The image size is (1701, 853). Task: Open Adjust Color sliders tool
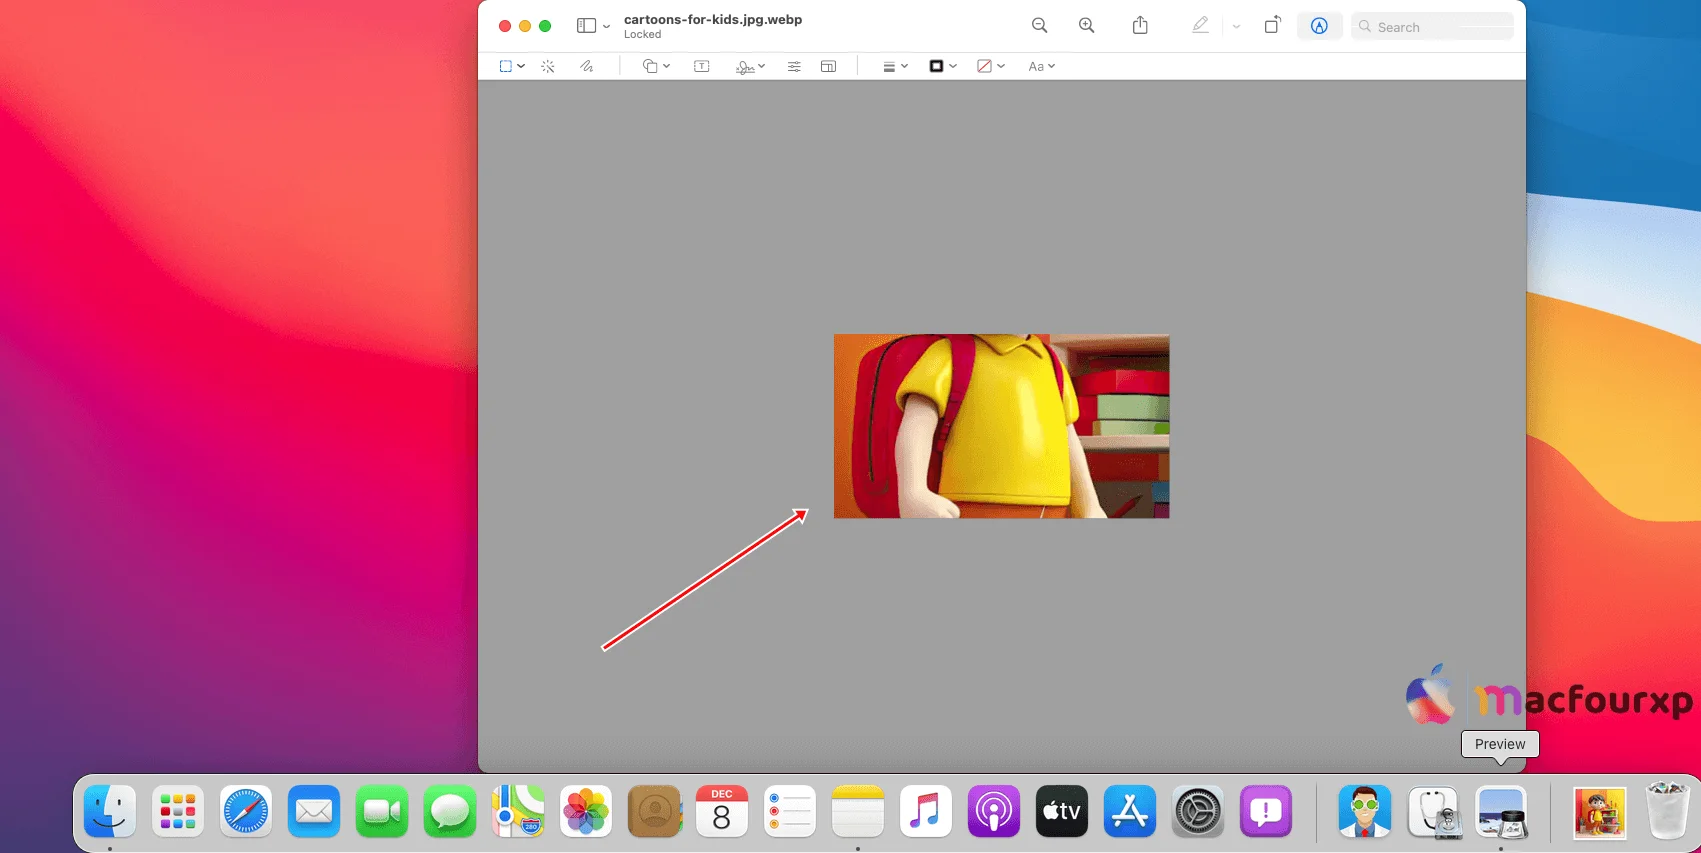click(794, 66)
